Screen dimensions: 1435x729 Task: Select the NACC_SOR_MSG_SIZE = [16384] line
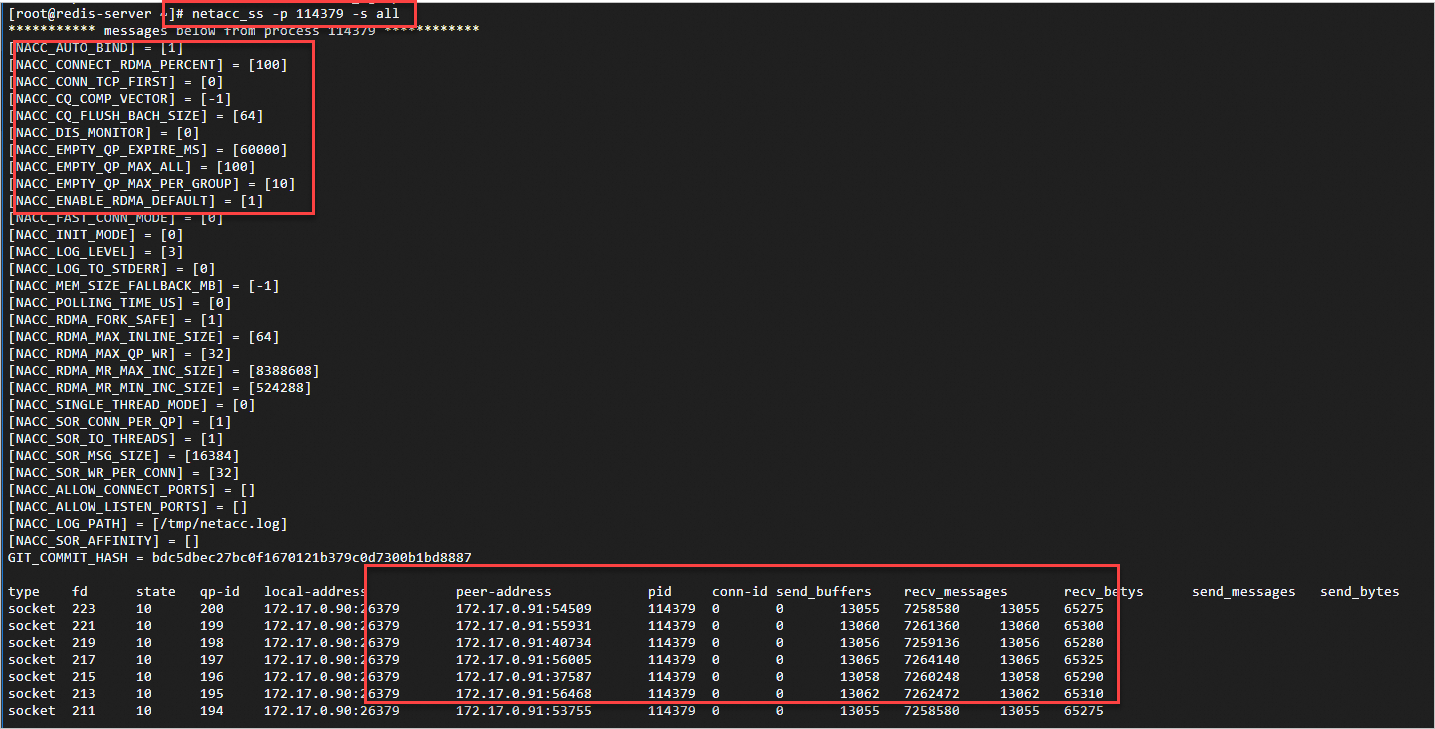[x=123, y=456]
